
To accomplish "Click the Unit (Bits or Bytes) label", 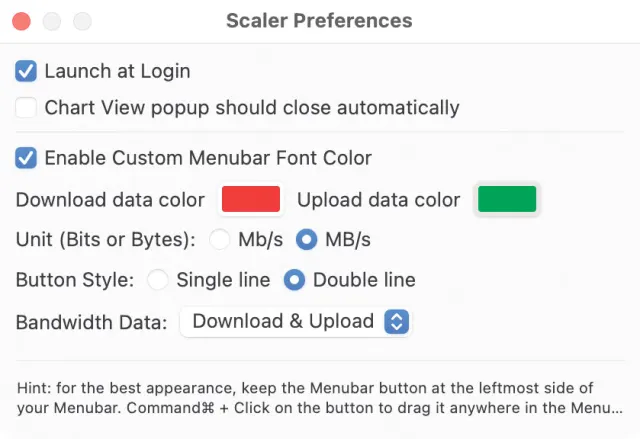I will 106,240.
